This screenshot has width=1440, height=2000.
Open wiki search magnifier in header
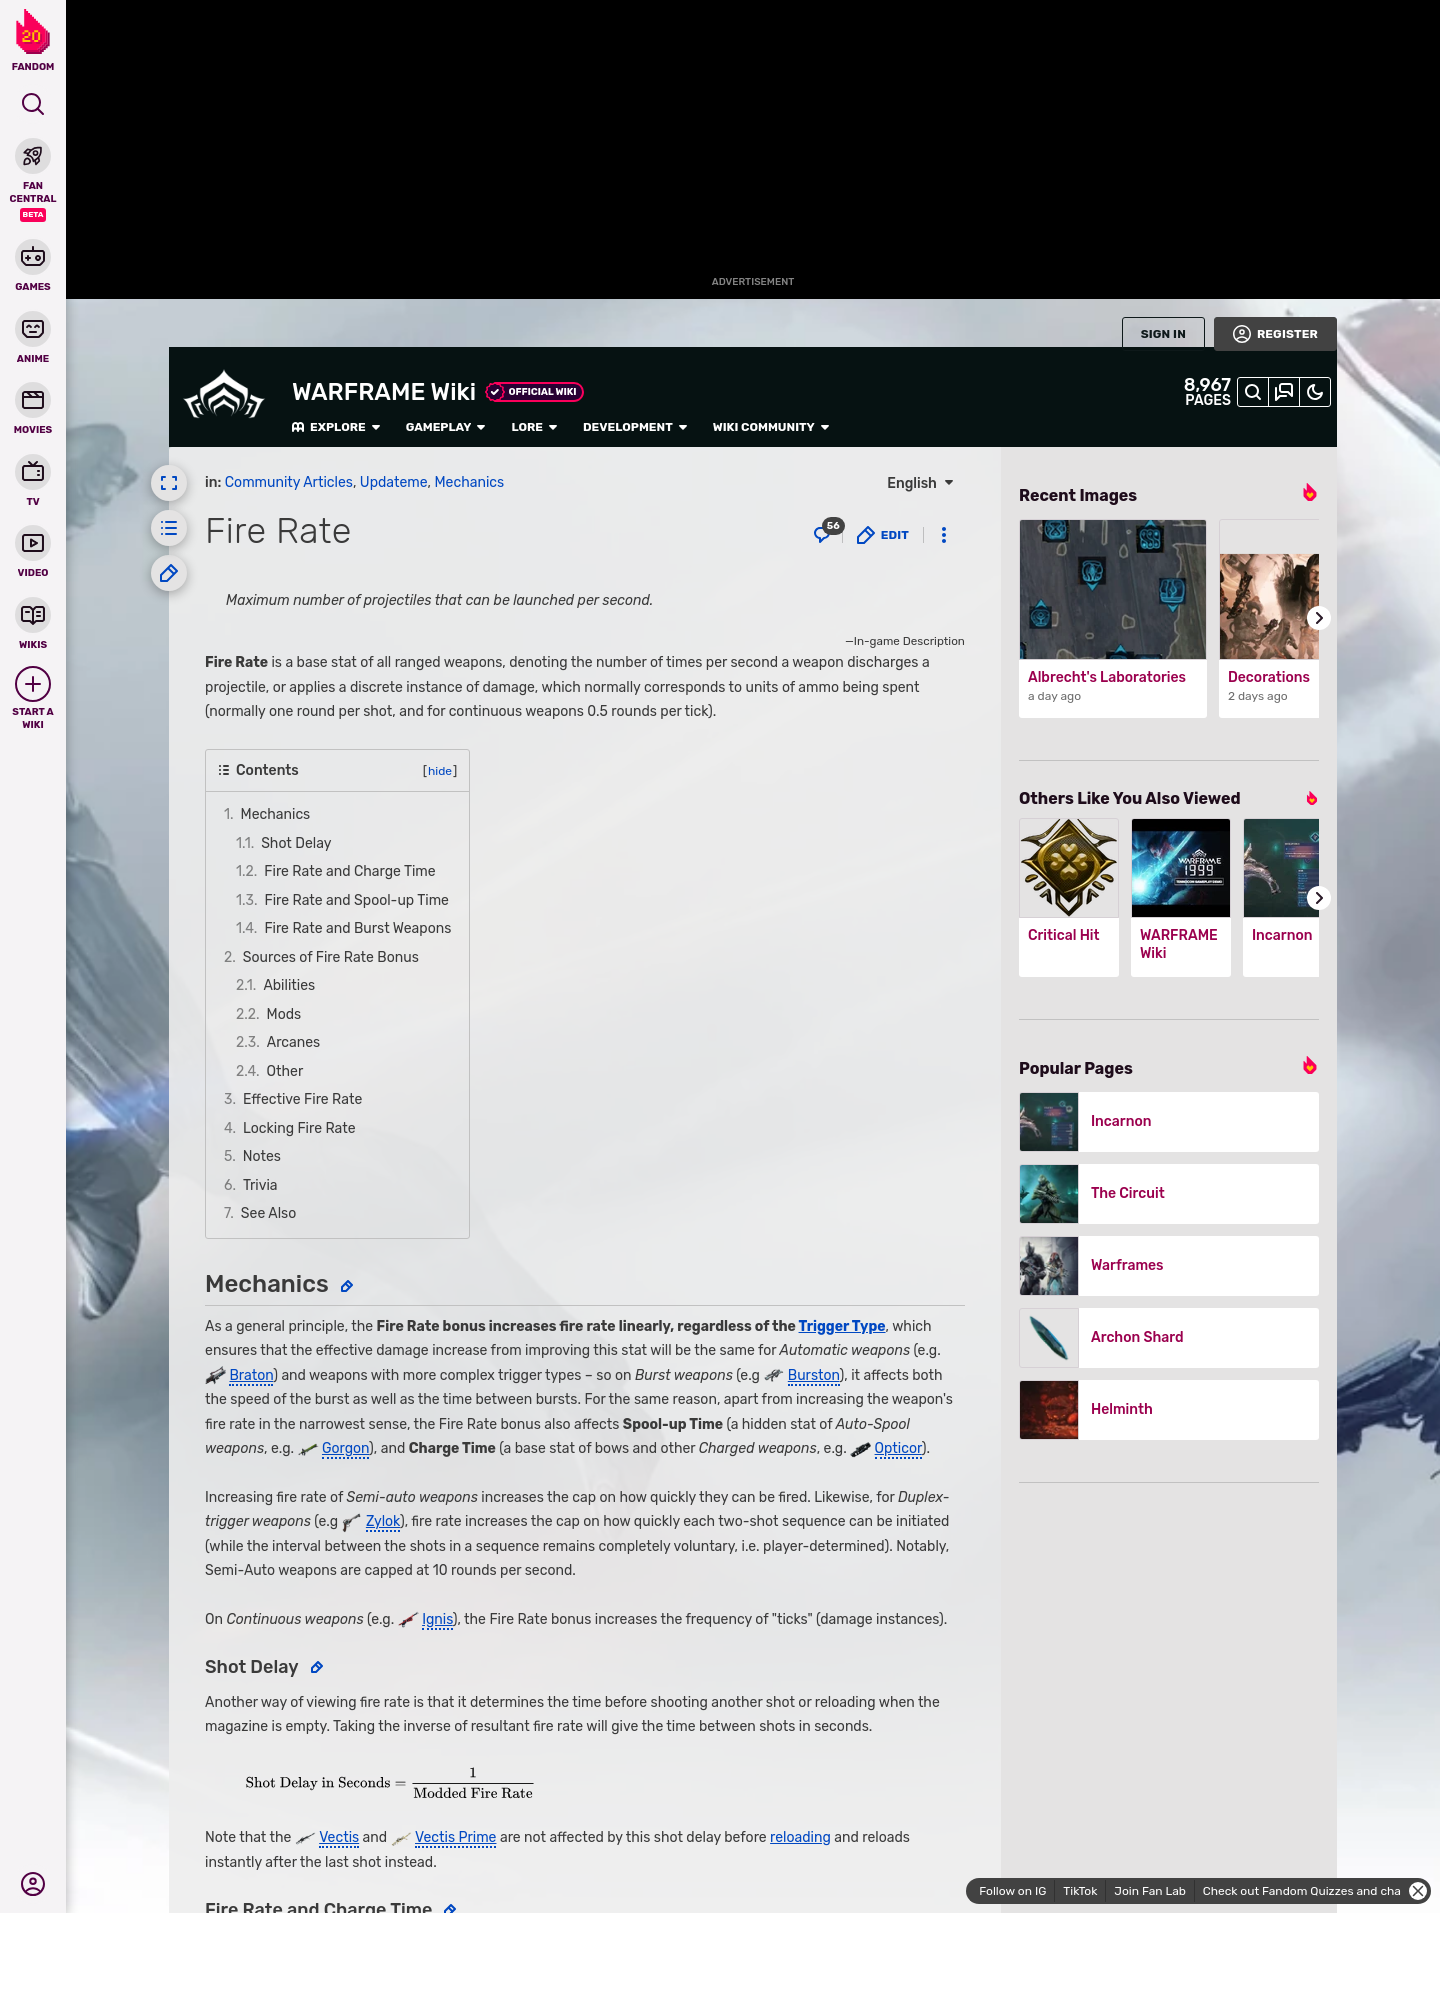(1253, 392)
